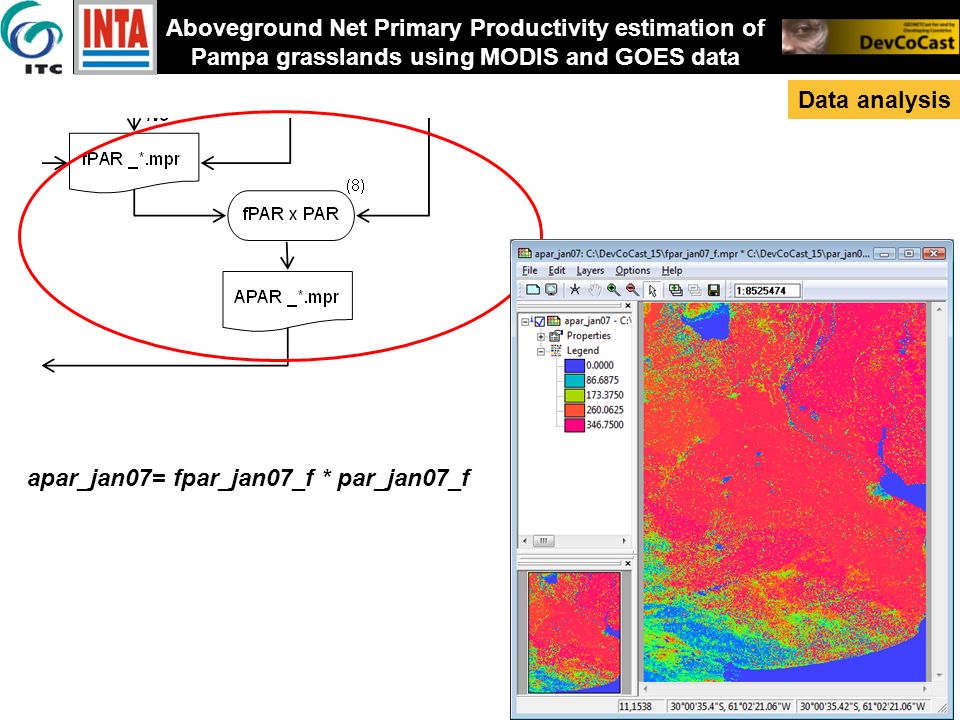Click the Entire Map toolbar icon
Screen dimensions: 960x720
tap(533, 290)
